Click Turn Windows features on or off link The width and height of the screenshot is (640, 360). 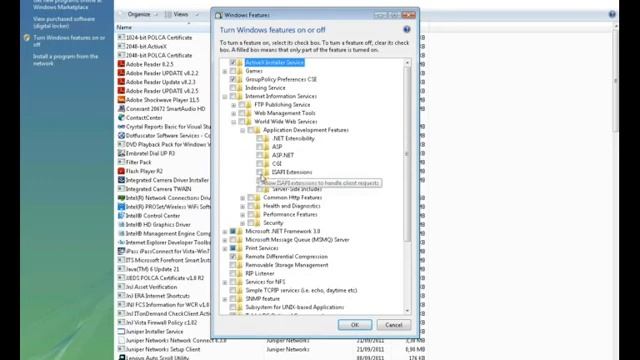pos(69,41)
